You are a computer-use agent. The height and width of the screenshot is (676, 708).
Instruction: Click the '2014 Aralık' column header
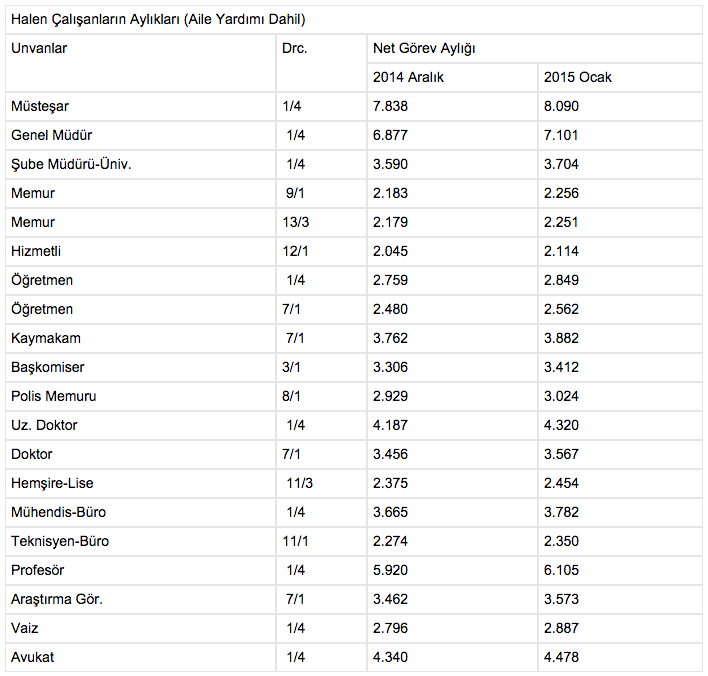(408, 77)
